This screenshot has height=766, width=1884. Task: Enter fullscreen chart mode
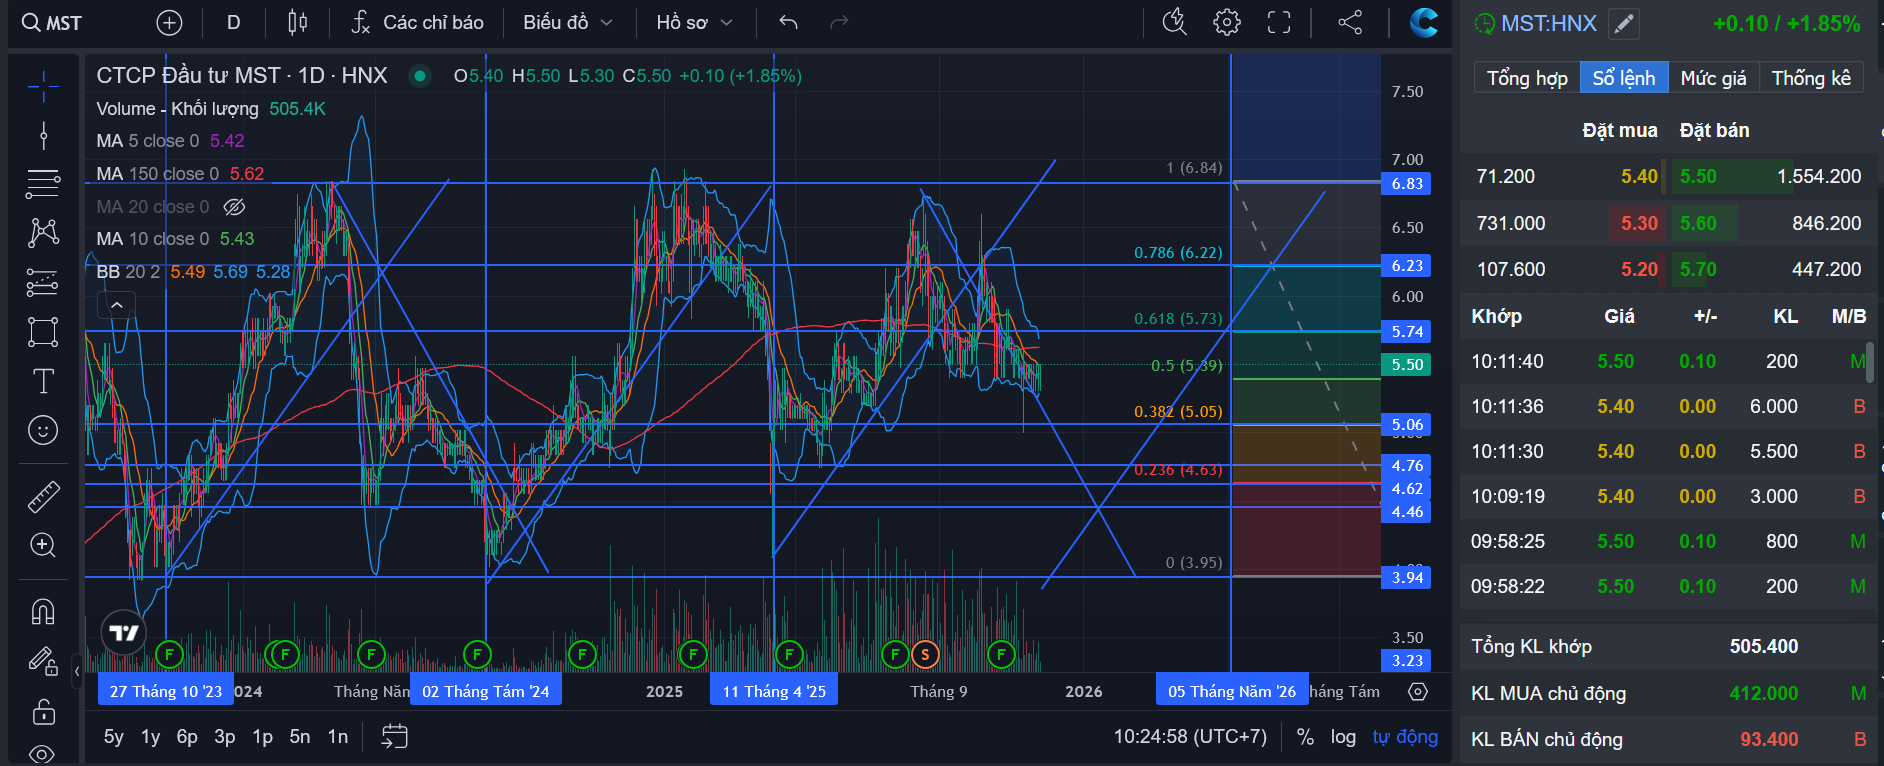point(1279,22)
